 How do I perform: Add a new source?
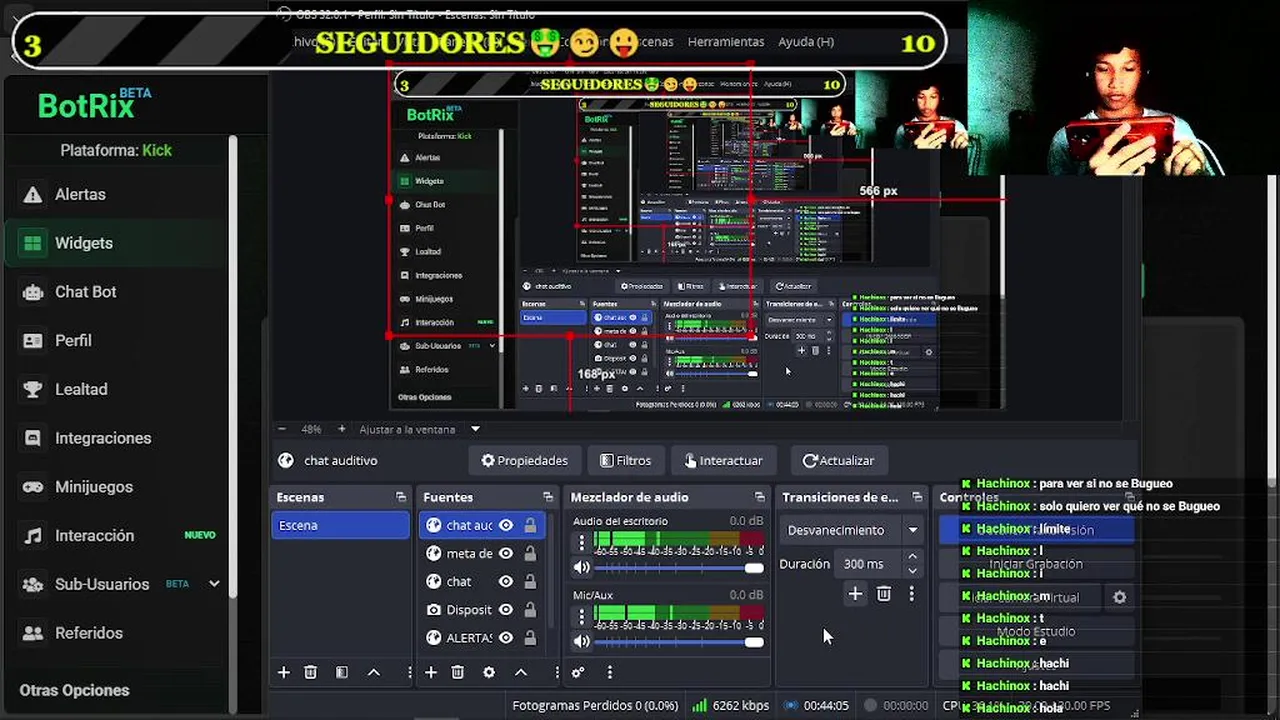pos(431,672)
